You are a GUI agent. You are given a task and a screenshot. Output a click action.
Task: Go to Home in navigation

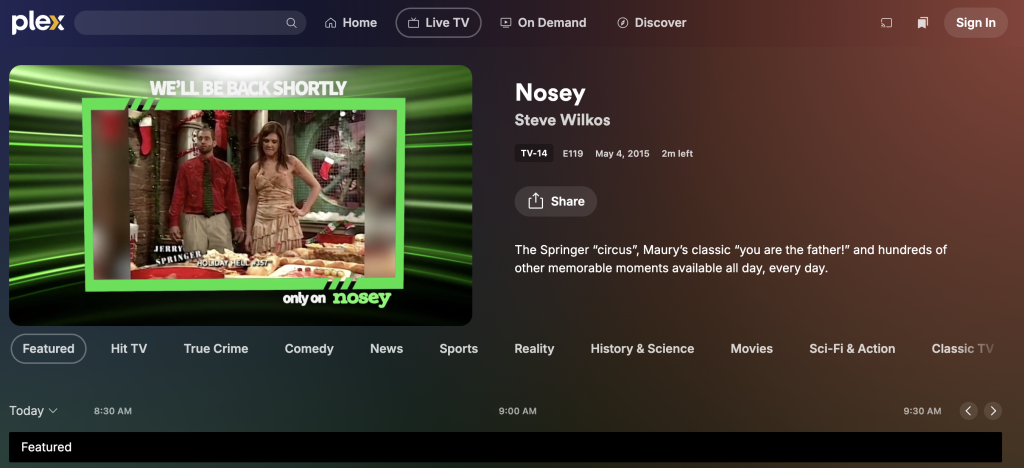(351, 23)
